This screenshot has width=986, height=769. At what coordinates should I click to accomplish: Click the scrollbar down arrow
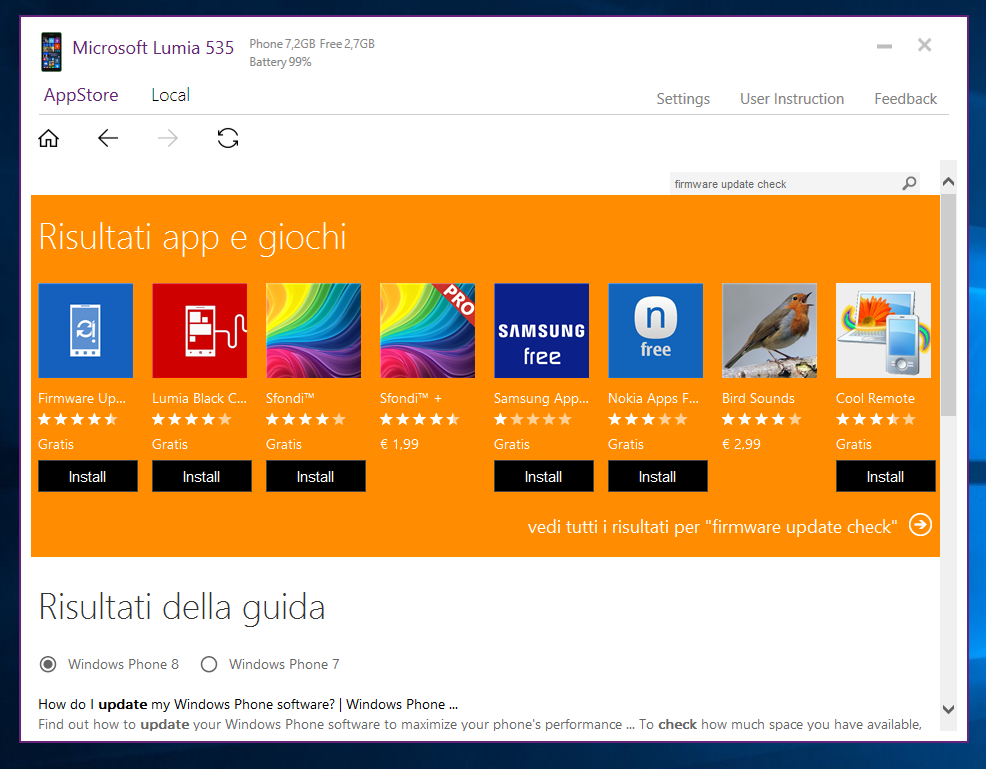[948, 709]
